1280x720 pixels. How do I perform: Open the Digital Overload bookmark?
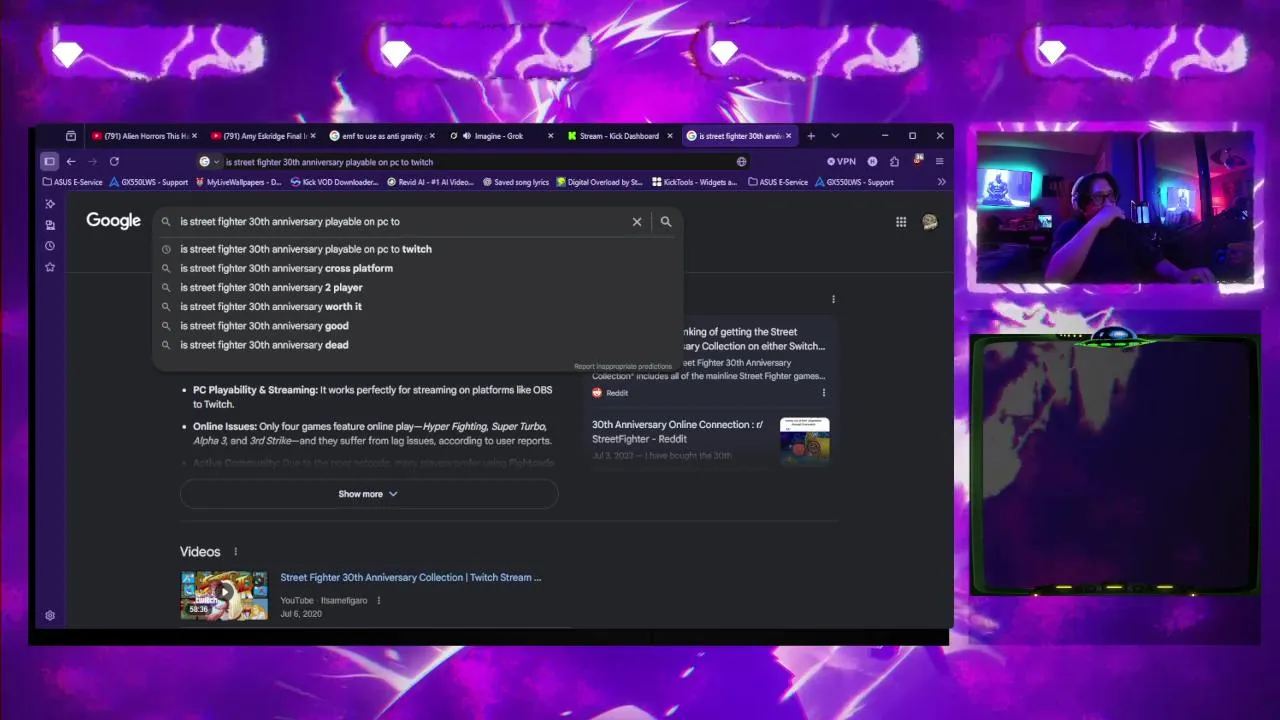599,182
